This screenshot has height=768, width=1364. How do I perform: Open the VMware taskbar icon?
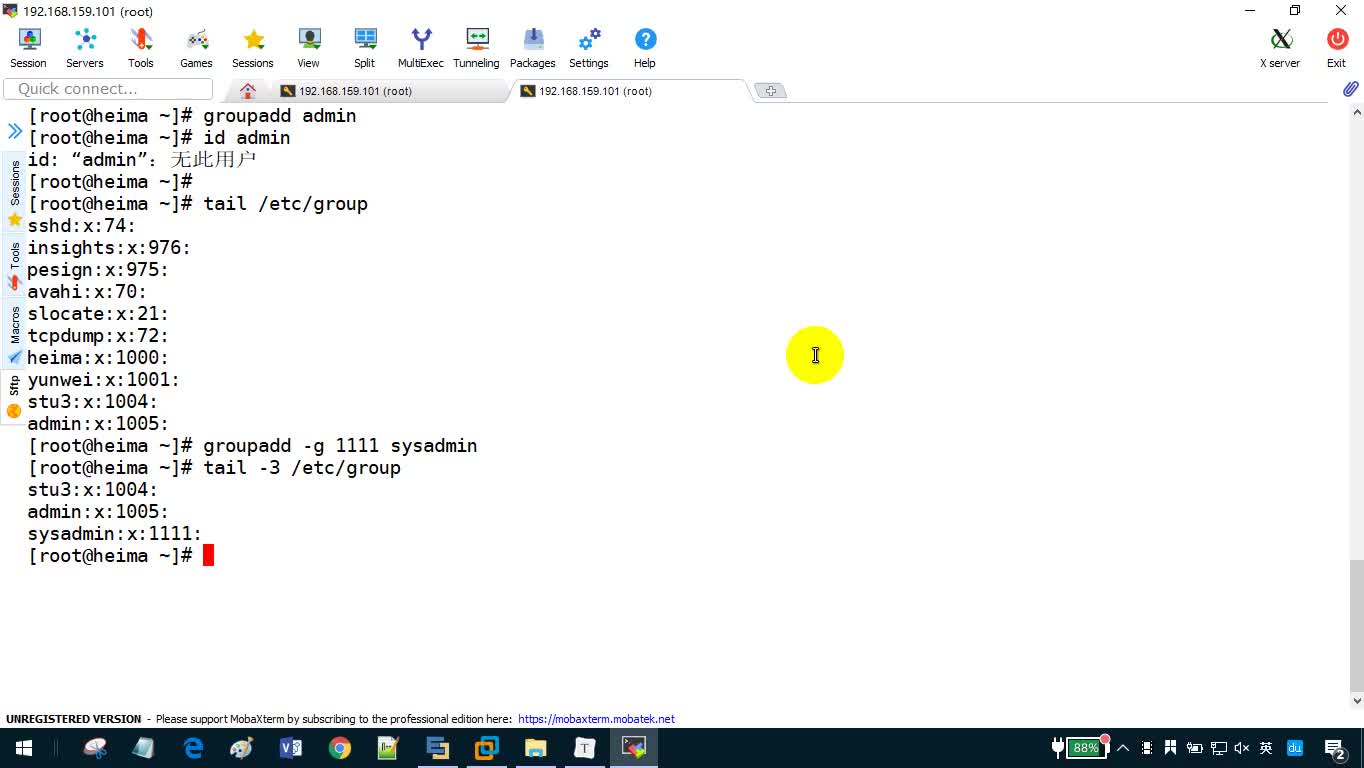(487, 748)
